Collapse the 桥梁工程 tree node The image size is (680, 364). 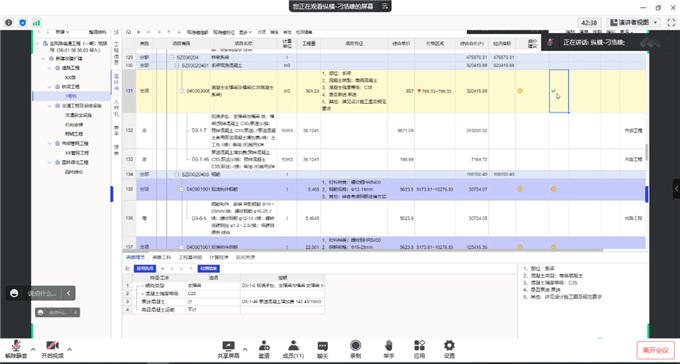pos(50,87)
